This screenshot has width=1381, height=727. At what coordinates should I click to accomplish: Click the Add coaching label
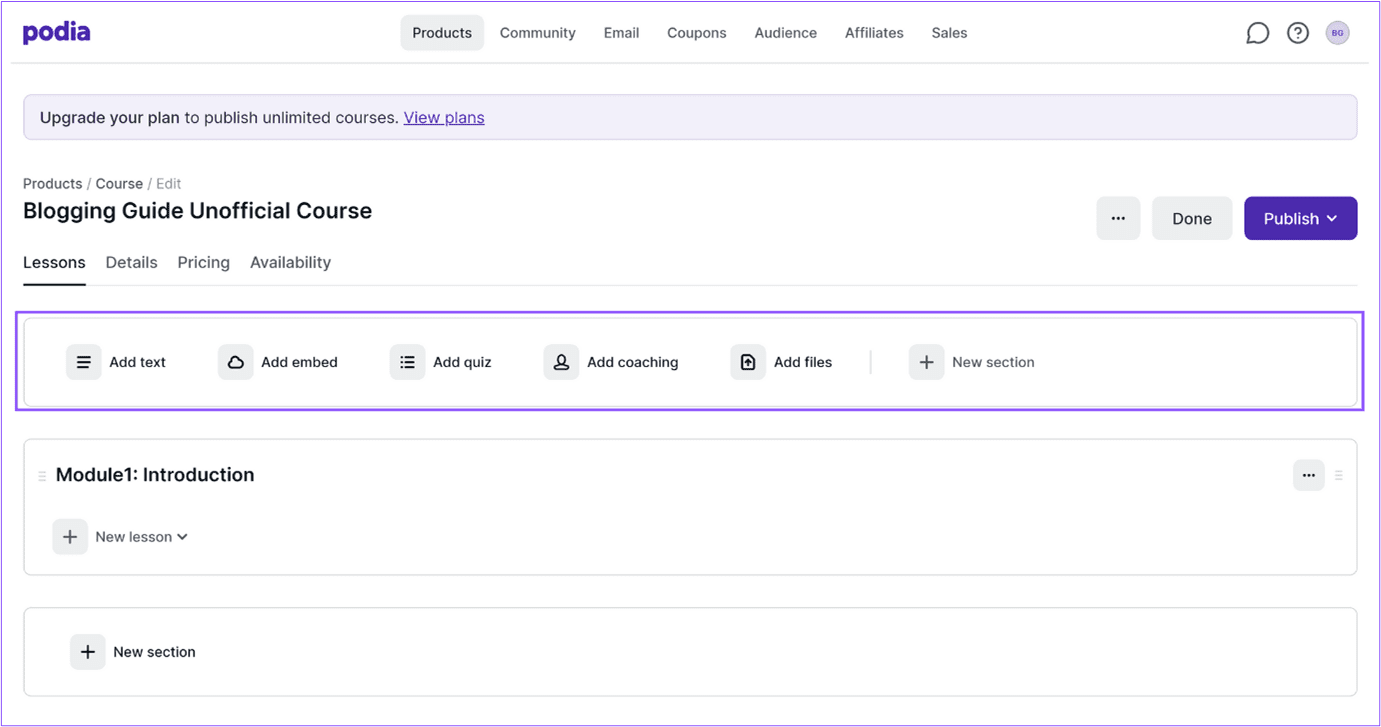pos(633,362)
